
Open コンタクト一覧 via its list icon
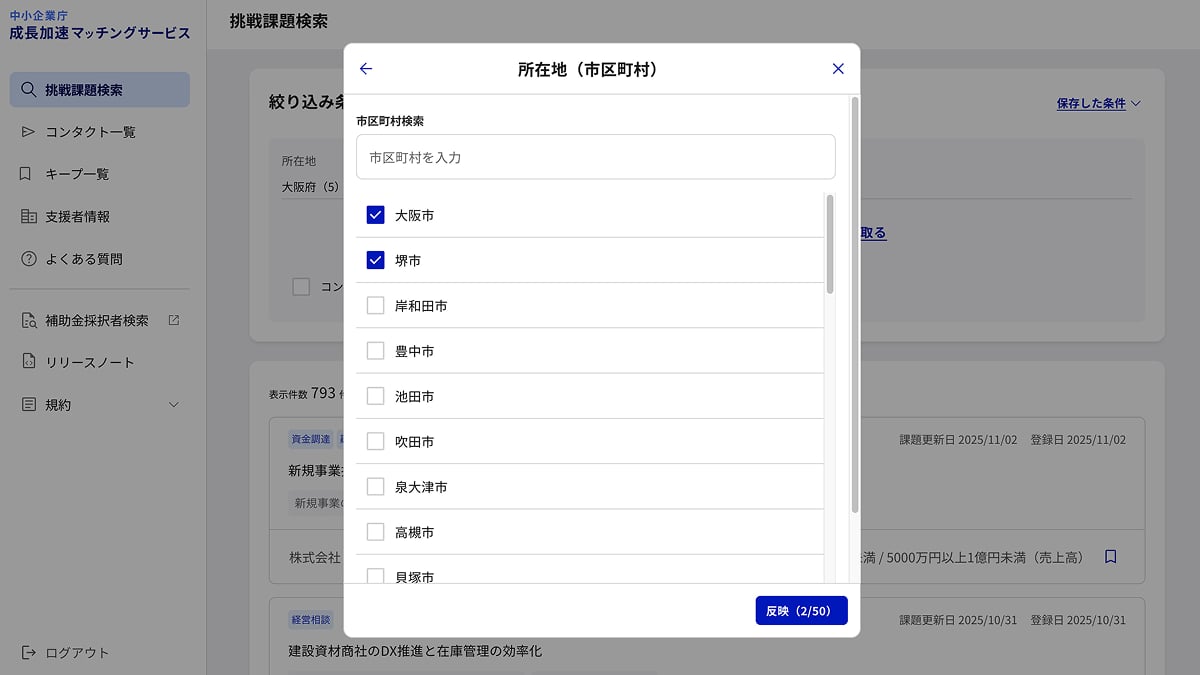pos(28,131)
